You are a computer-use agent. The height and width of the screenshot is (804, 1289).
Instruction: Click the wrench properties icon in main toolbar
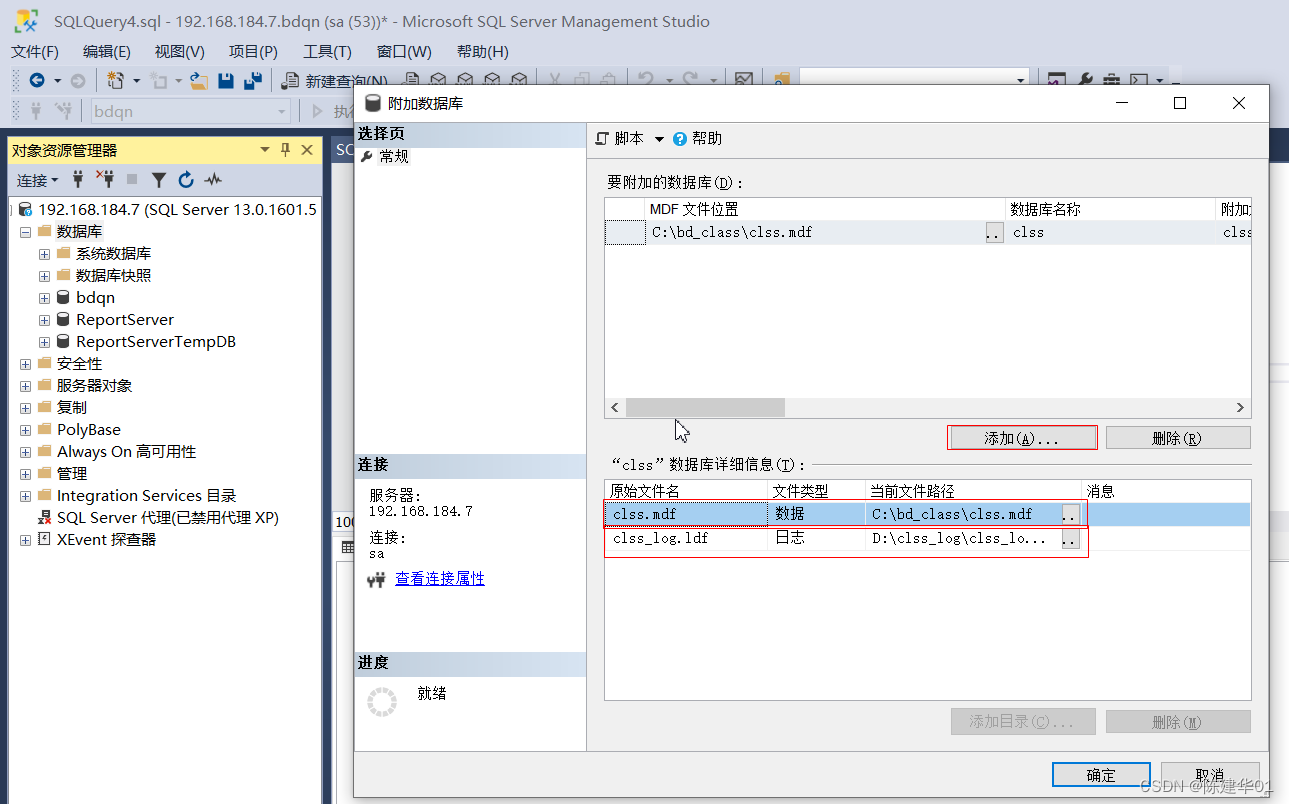(x=1085, y=81)
